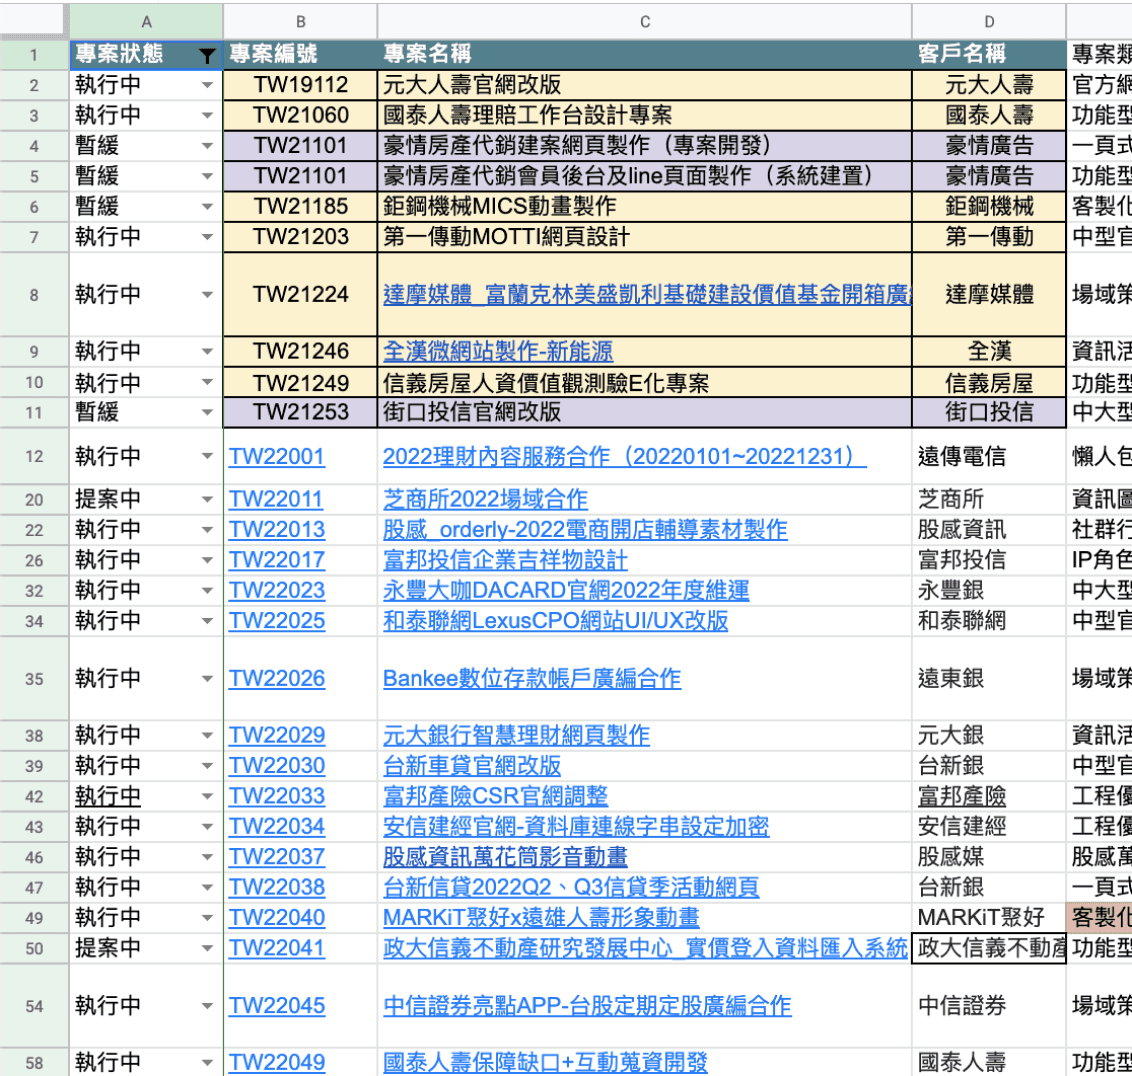1132x1076 pixels.
Task: Open the TW22011 project number link
Action: 276,500
